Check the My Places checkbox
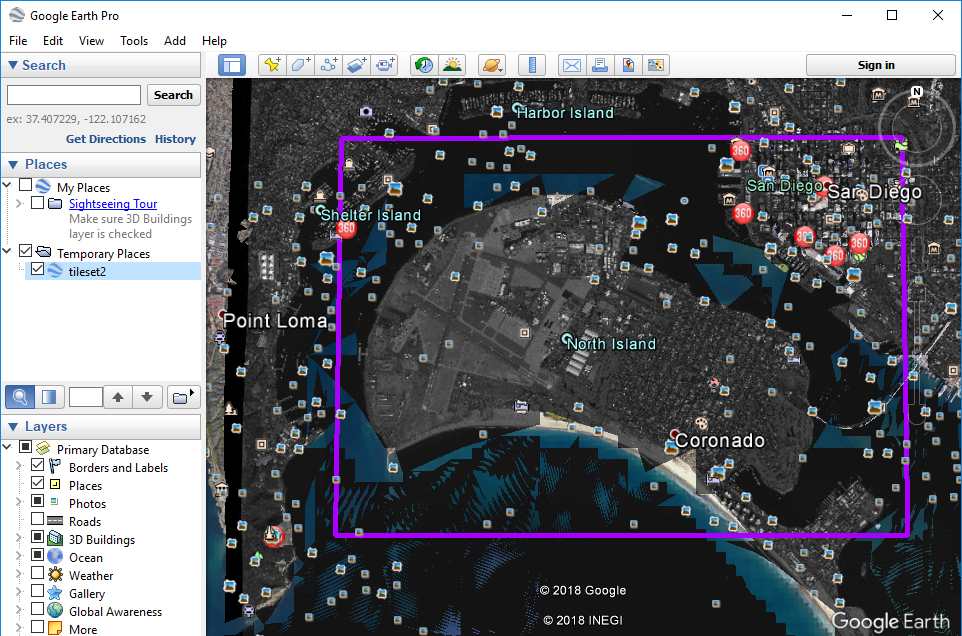 click(25, 185)
